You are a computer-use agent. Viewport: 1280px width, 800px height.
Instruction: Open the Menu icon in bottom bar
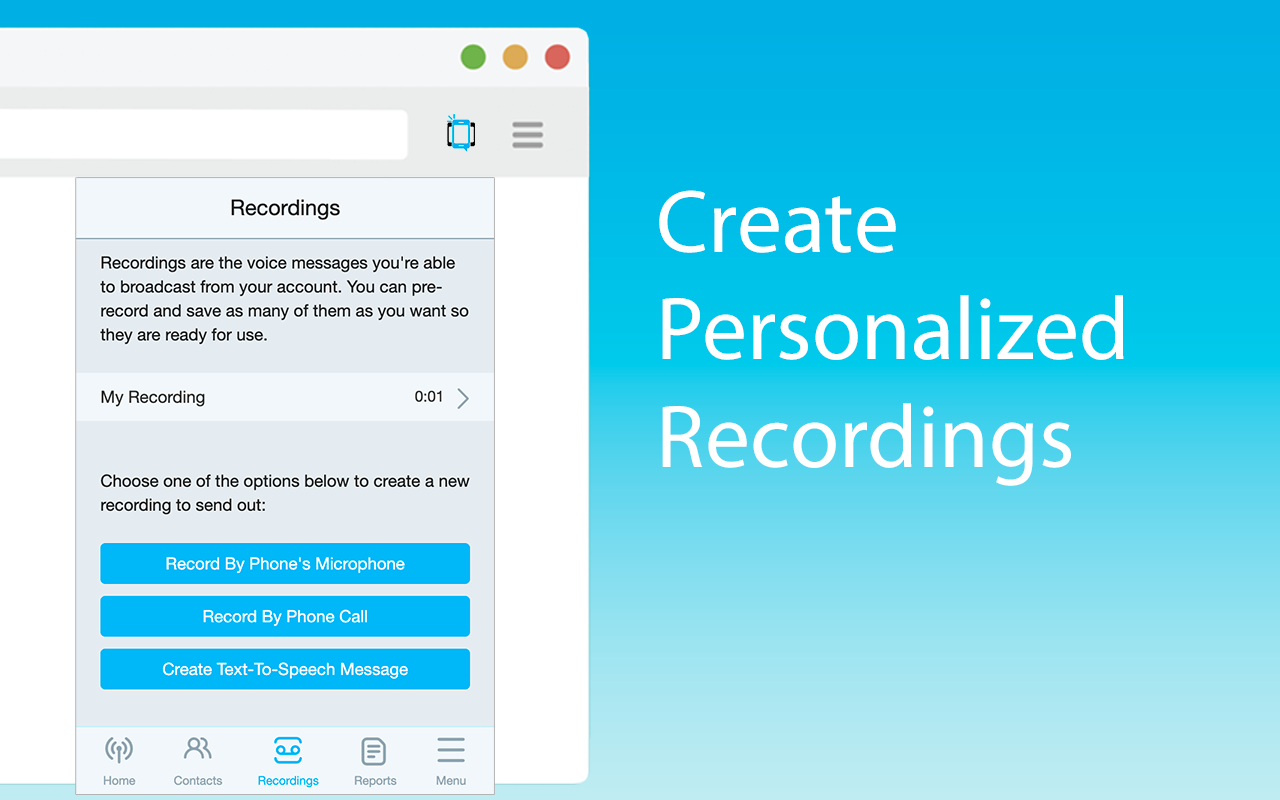point(450,758)
